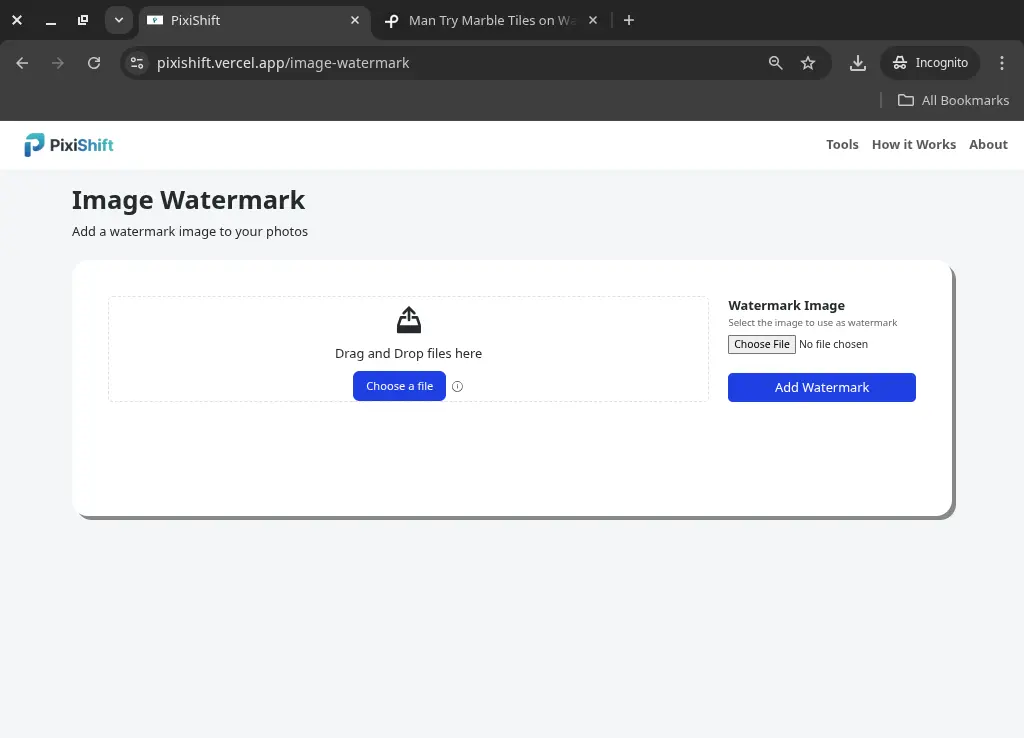Click the PixiShift logo
Viewport: 1024px width, 738px height.
tap(69, 145)
